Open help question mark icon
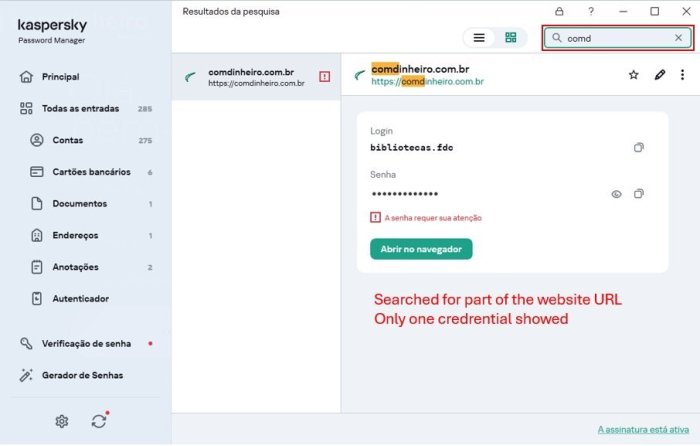The width and height of the screenshot is (700, 446). (591, 12)
